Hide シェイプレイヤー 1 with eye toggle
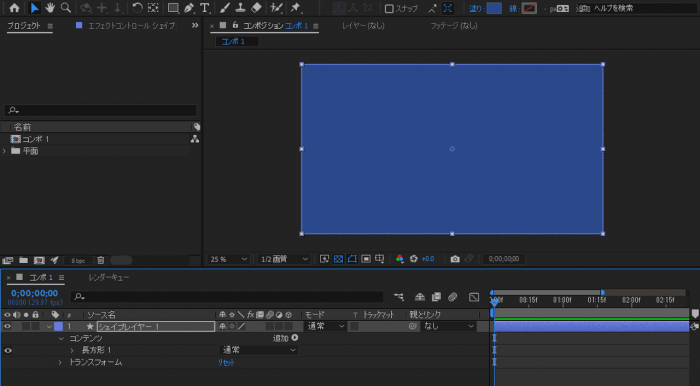 7,327
